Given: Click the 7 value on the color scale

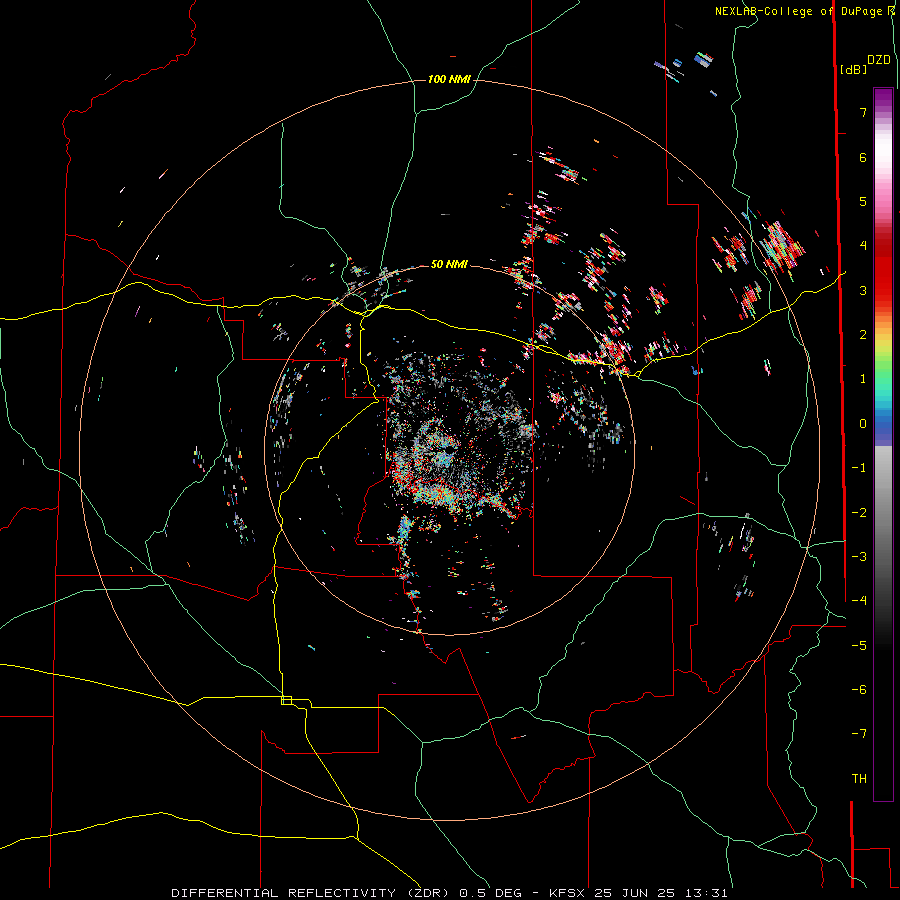Looking at the screenshot, I should coord(863,112).
